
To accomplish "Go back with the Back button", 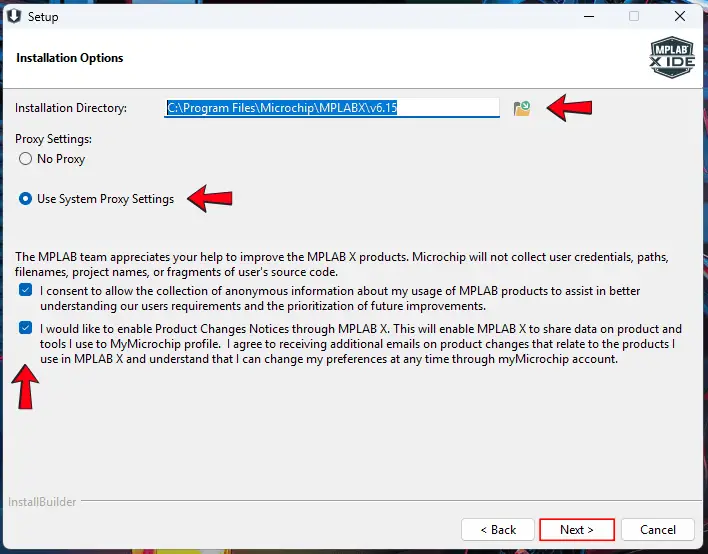I will [498, 529].
